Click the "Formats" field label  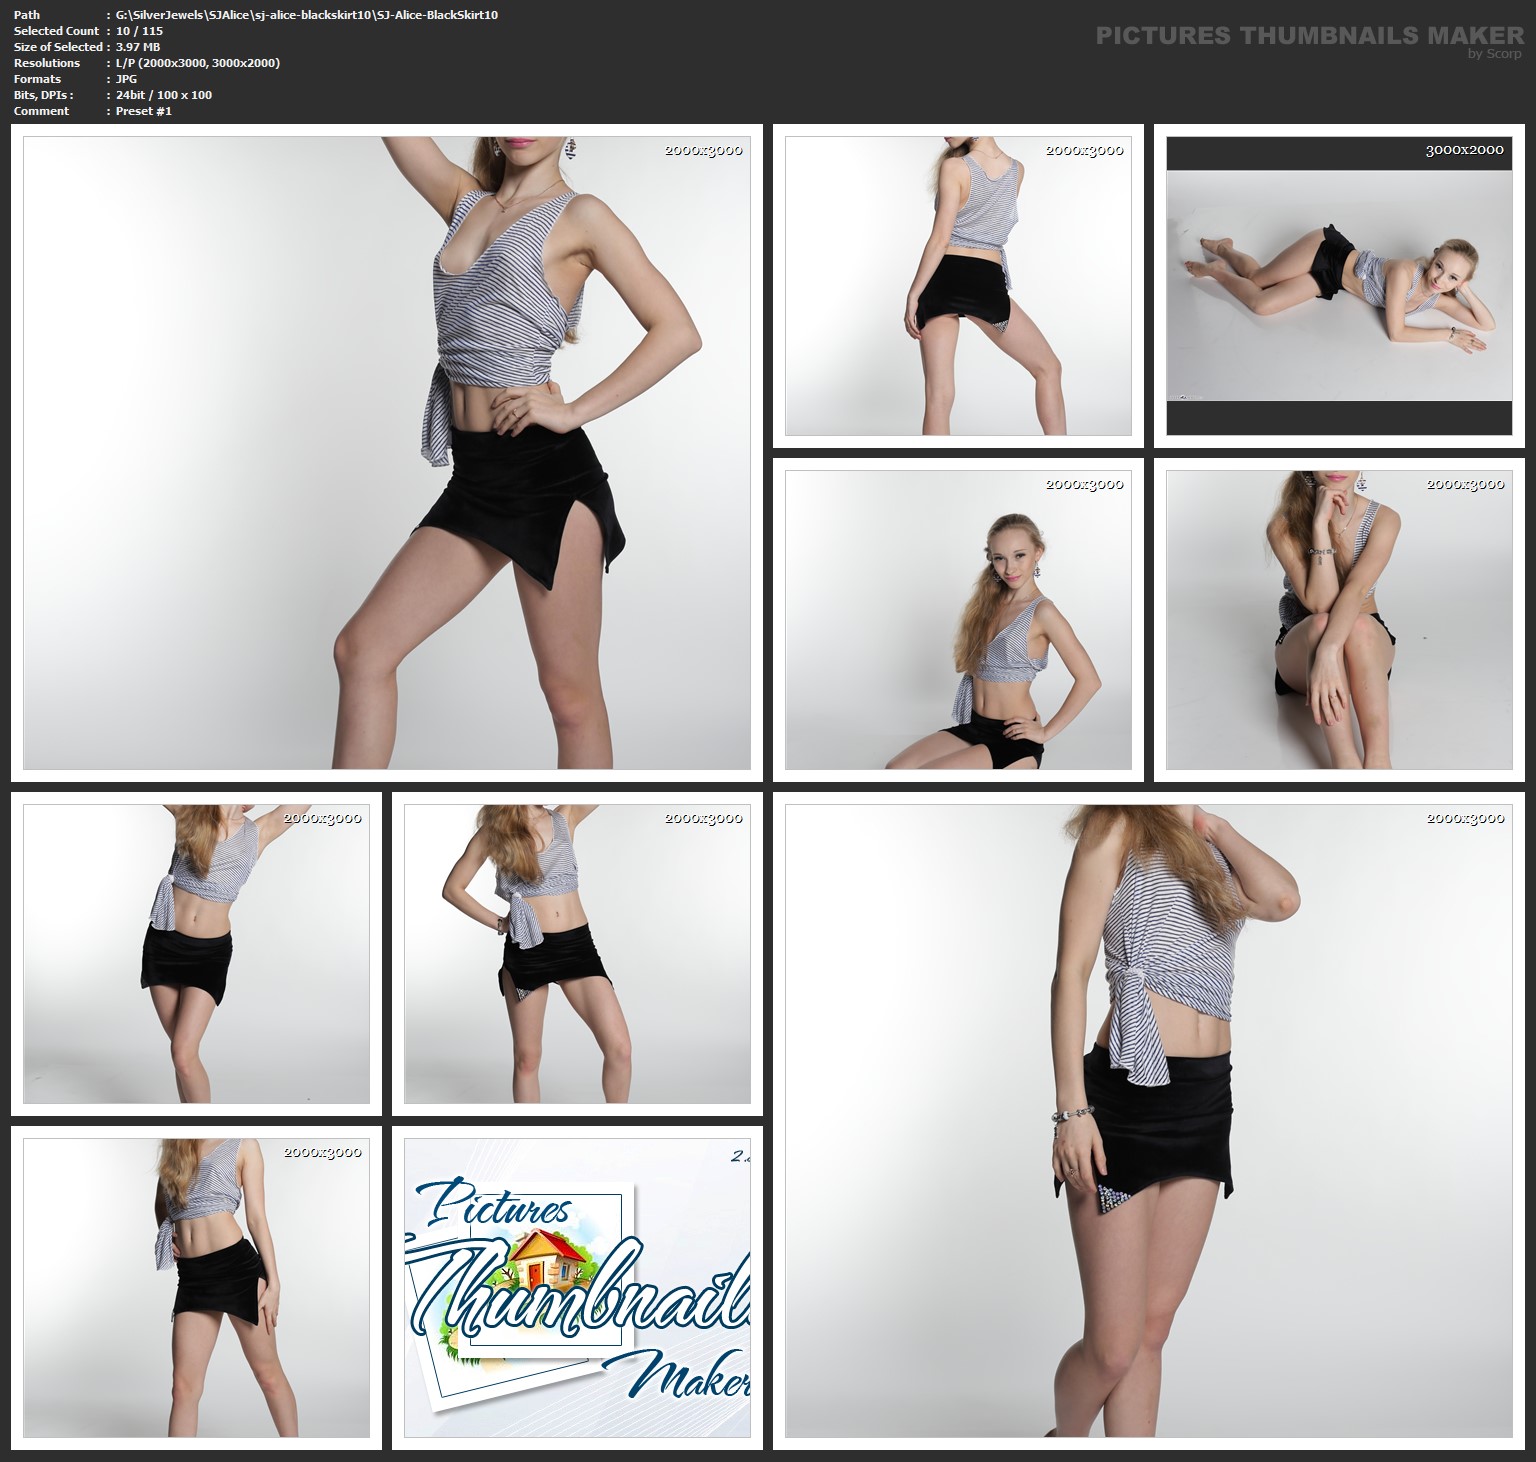[x=37, y=79]
